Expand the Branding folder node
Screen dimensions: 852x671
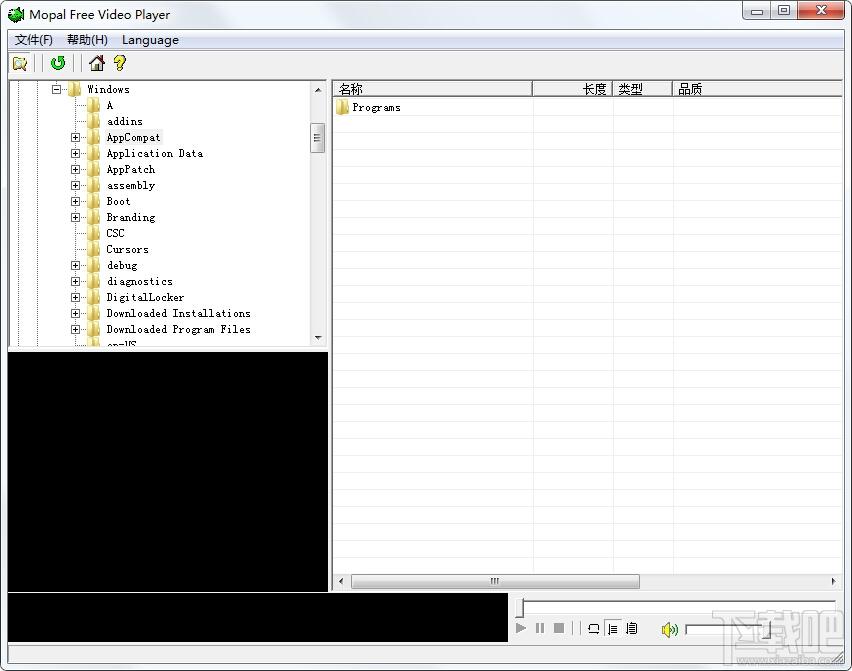76,217
